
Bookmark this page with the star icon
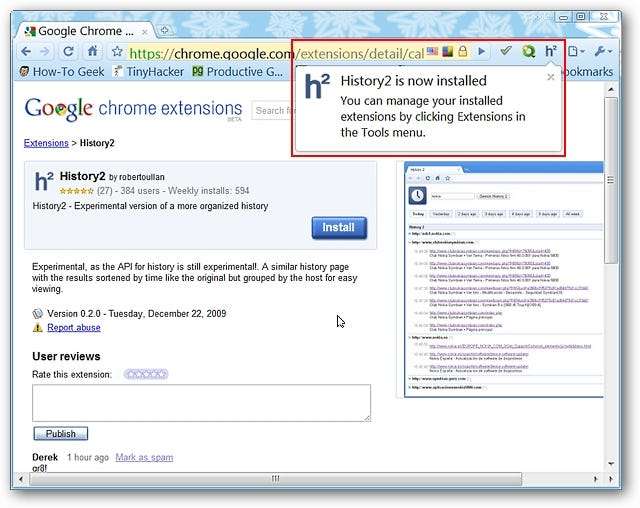(x=117, y=51)
